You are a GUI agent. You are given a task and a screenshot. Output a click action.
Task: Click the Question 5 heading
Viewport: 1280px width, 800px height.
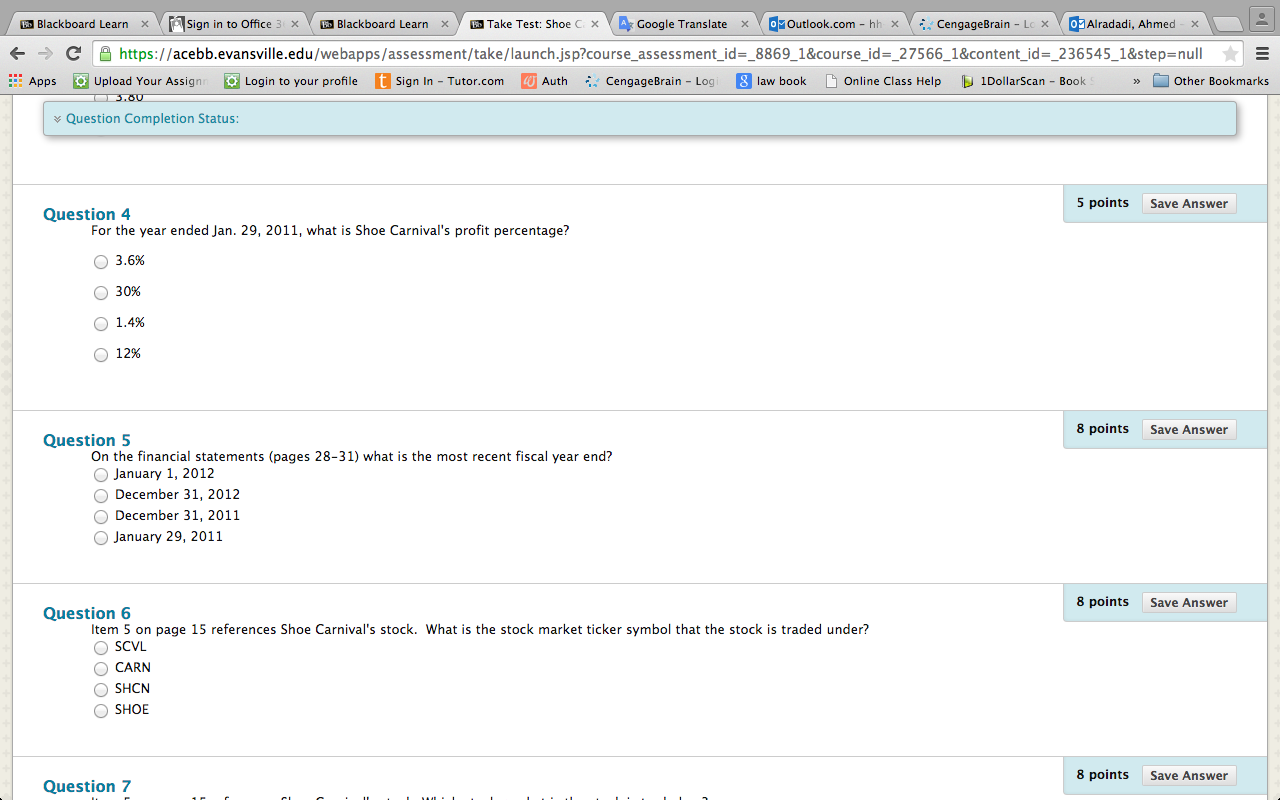click(87, 440)
